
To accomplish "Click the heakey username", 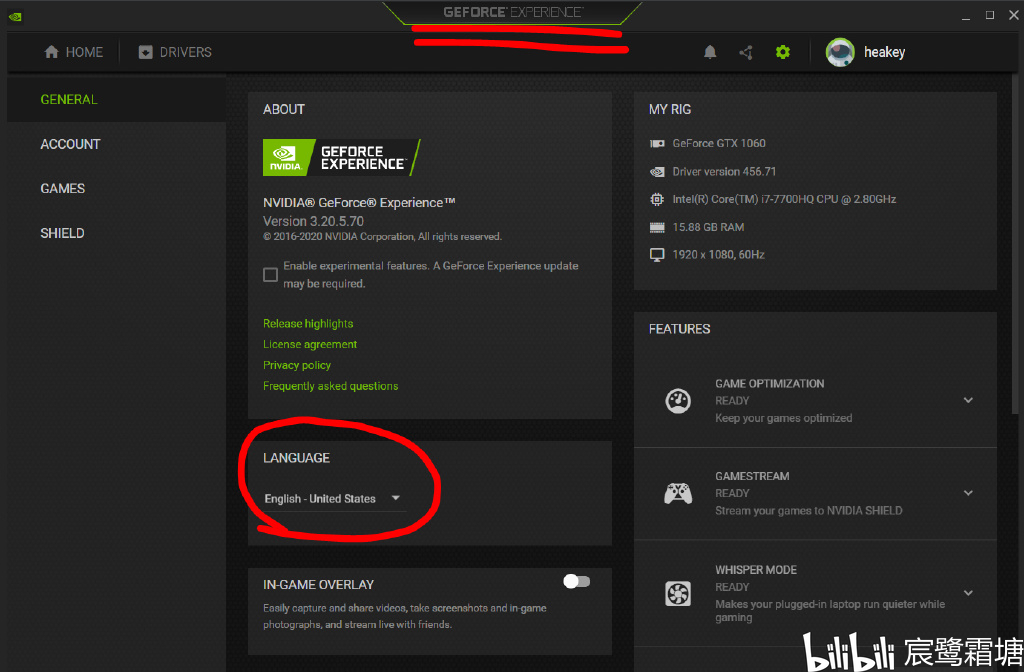I will [x=884, y=52].
